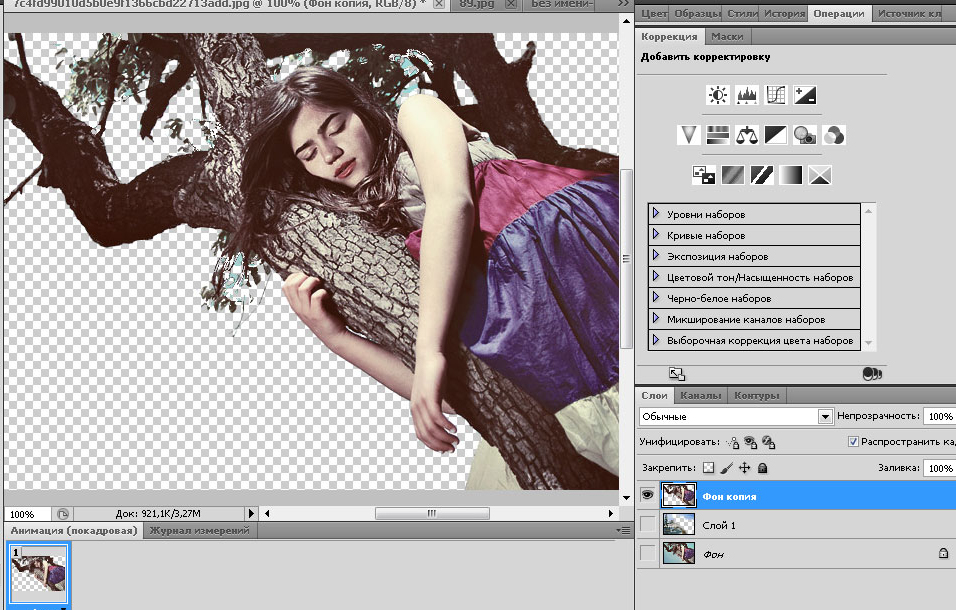The image size is (956, 610).
Task: Click the clip-to-layer icon in adjustments panel
Action: coord(872,374)
